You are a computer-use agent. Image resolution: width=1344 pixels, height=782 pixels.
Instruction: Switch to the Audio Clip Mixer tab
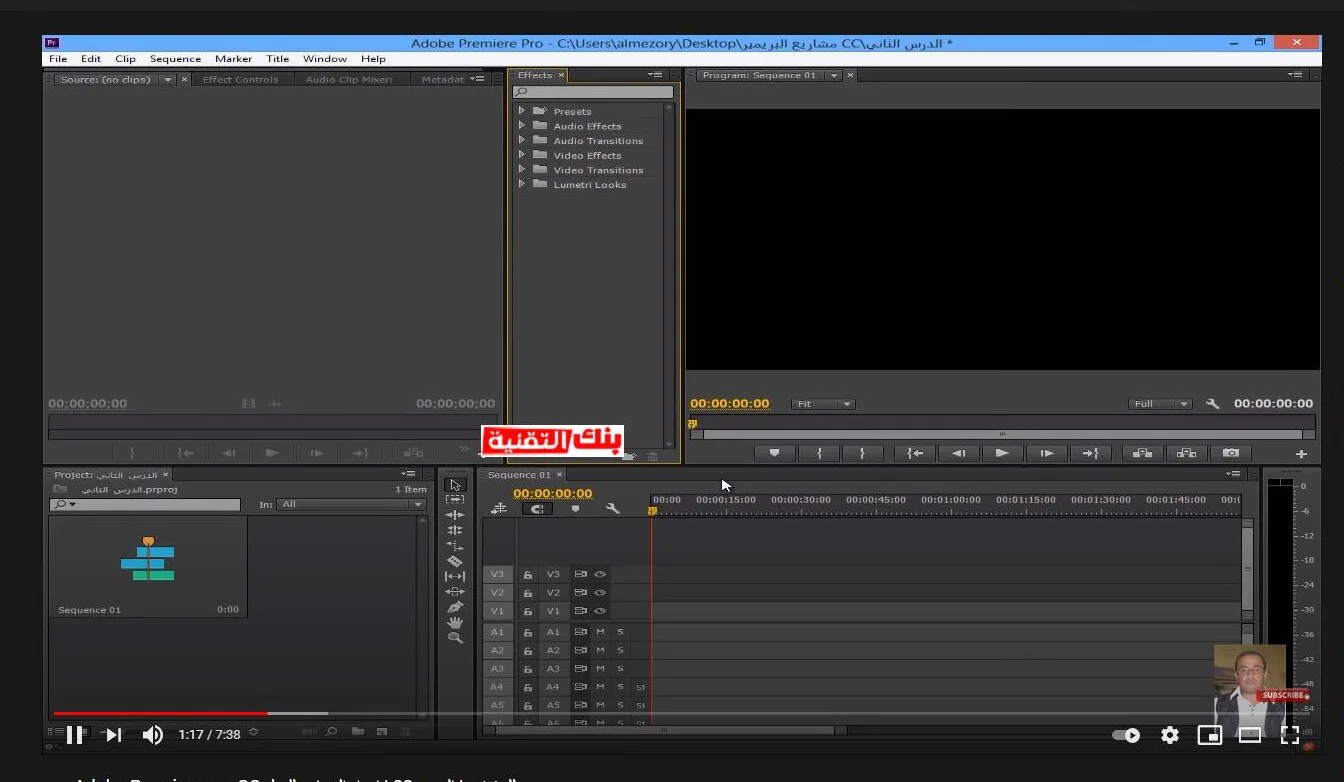[349, 79]
